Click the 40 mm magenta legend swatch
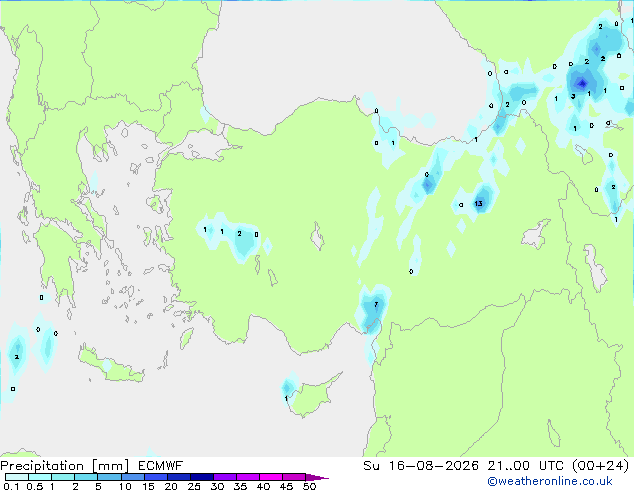This screenshot has width=634, height=490. (x=271, y=477)
